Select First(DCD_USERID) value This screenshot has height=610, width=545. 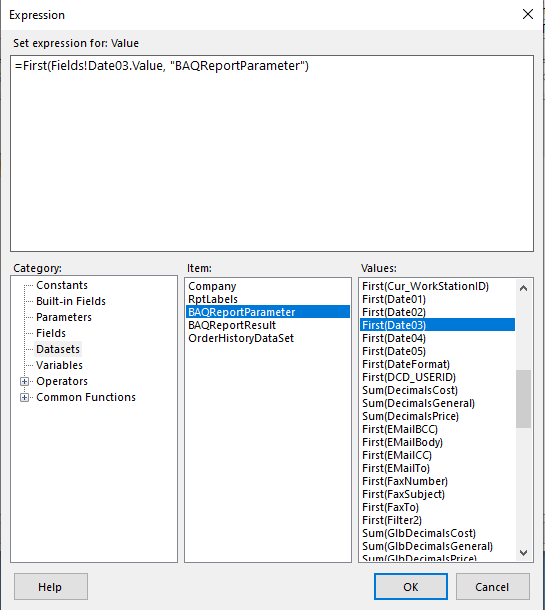pyautogui.click(x=437, y=377)
